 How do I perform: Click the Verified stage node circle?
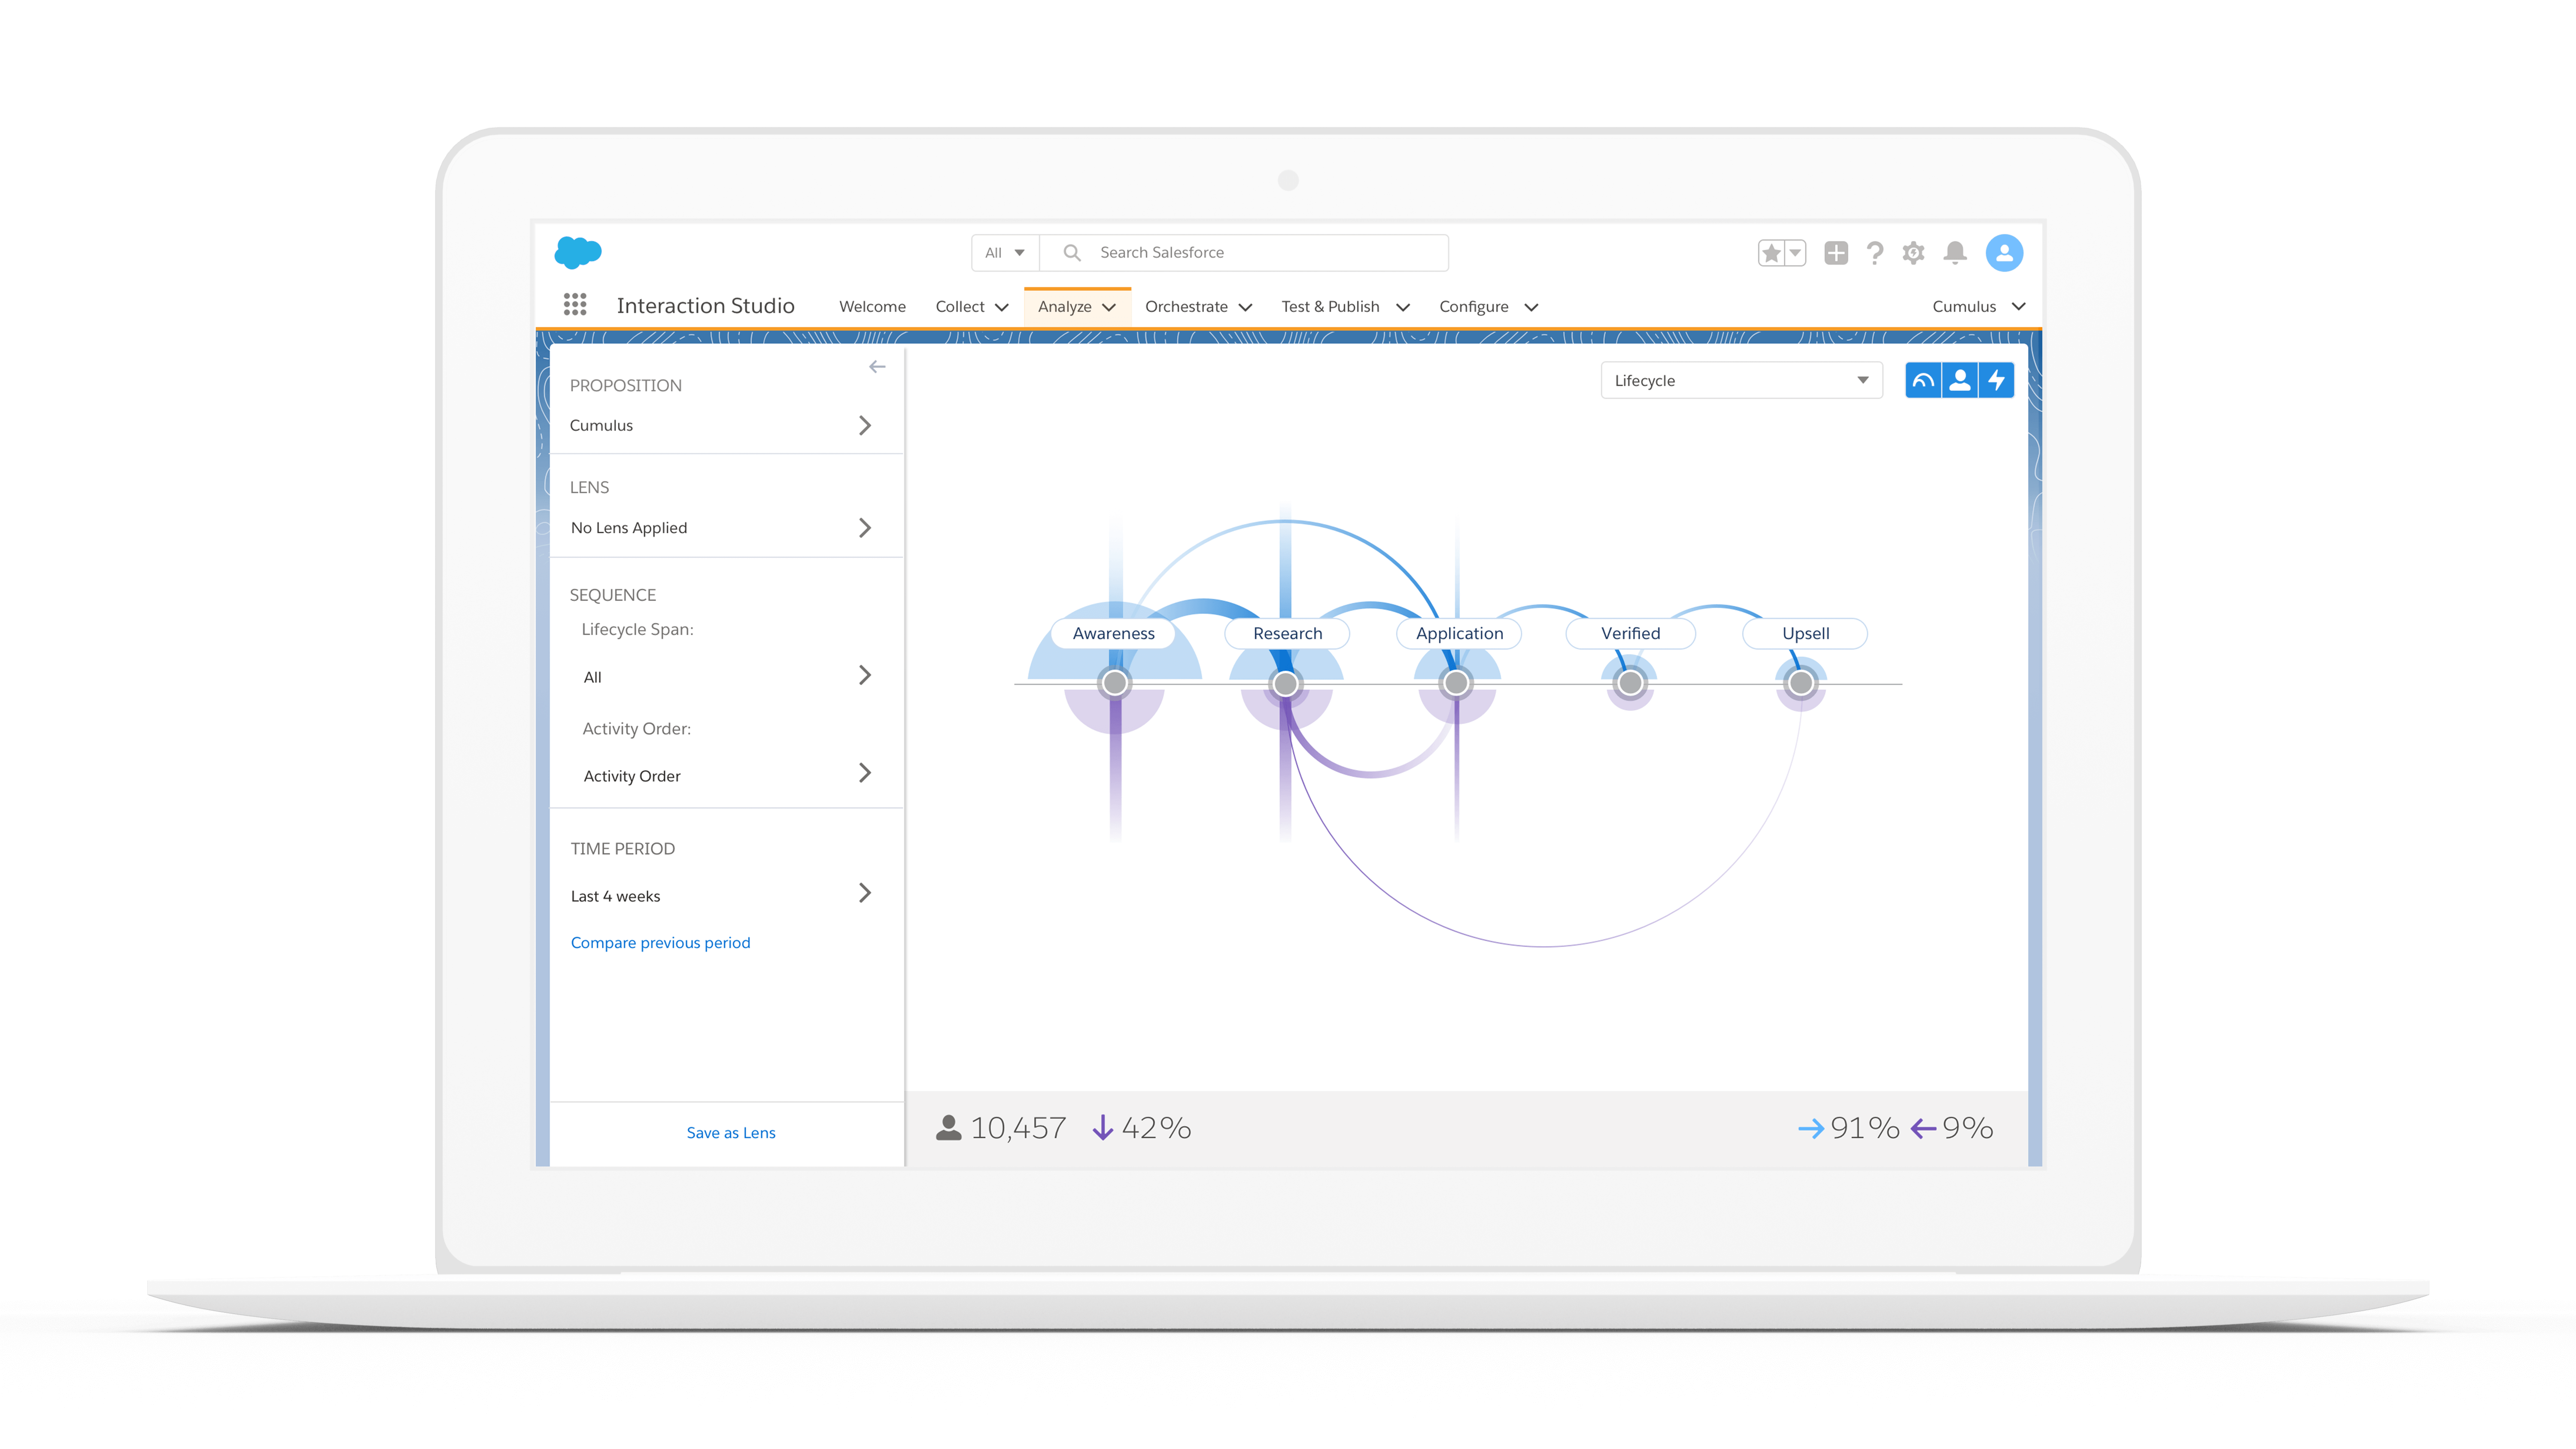point(1630,683)
